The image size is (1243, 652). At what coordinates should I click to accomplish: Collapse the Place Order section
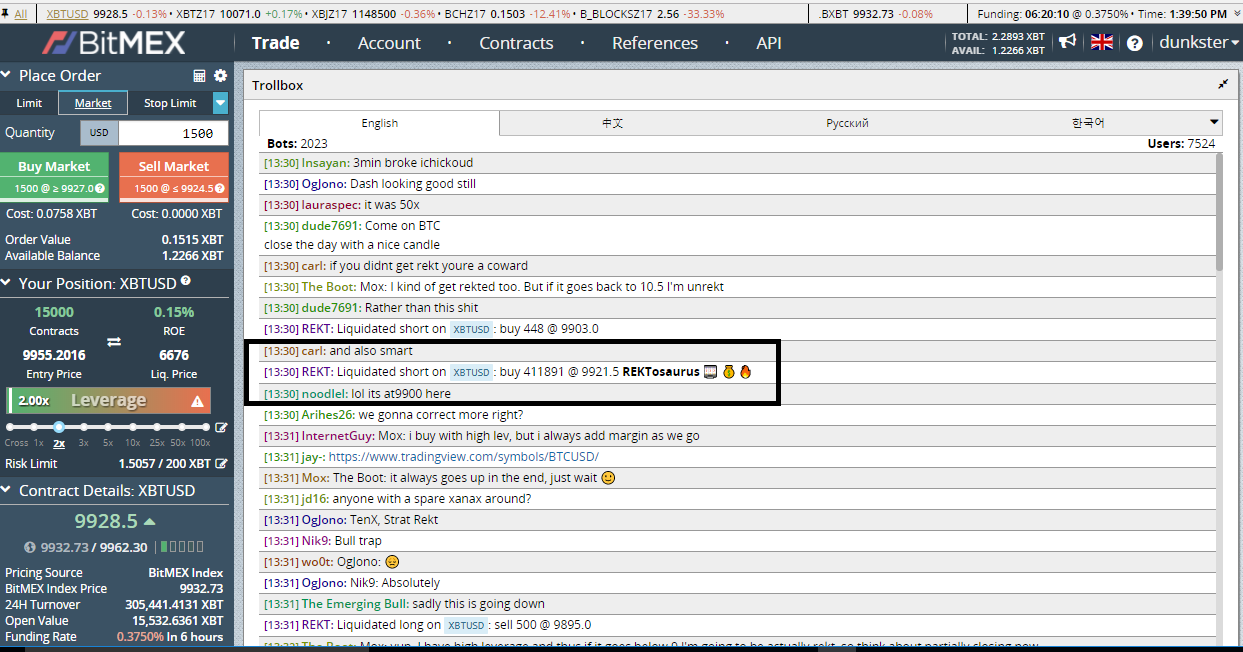point(7,75)
